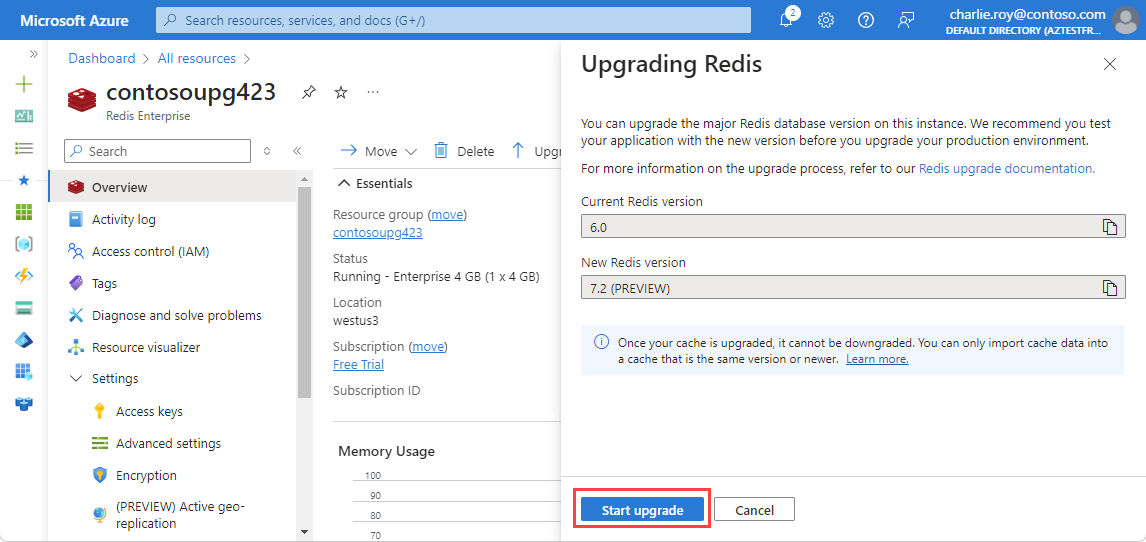The height and width of the screenshot is (542, 1146).
Task: Collapse the Essentials section
Action: (344, 183)
